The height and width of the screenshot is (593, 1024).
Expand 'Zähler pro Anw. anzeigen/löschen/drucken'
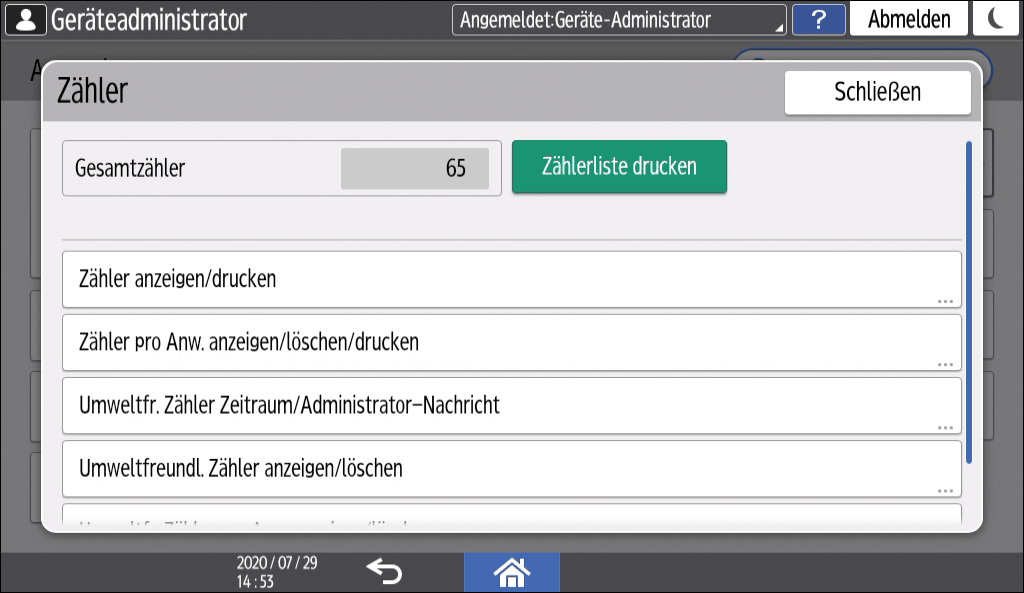click(x=511, y=342)
